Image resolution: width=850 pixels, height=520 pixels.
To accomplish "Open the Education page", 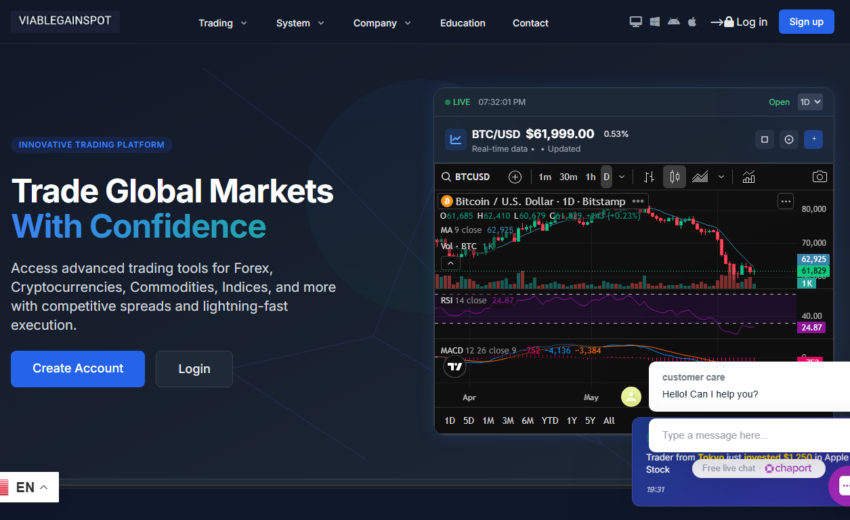I will [462, 23].
